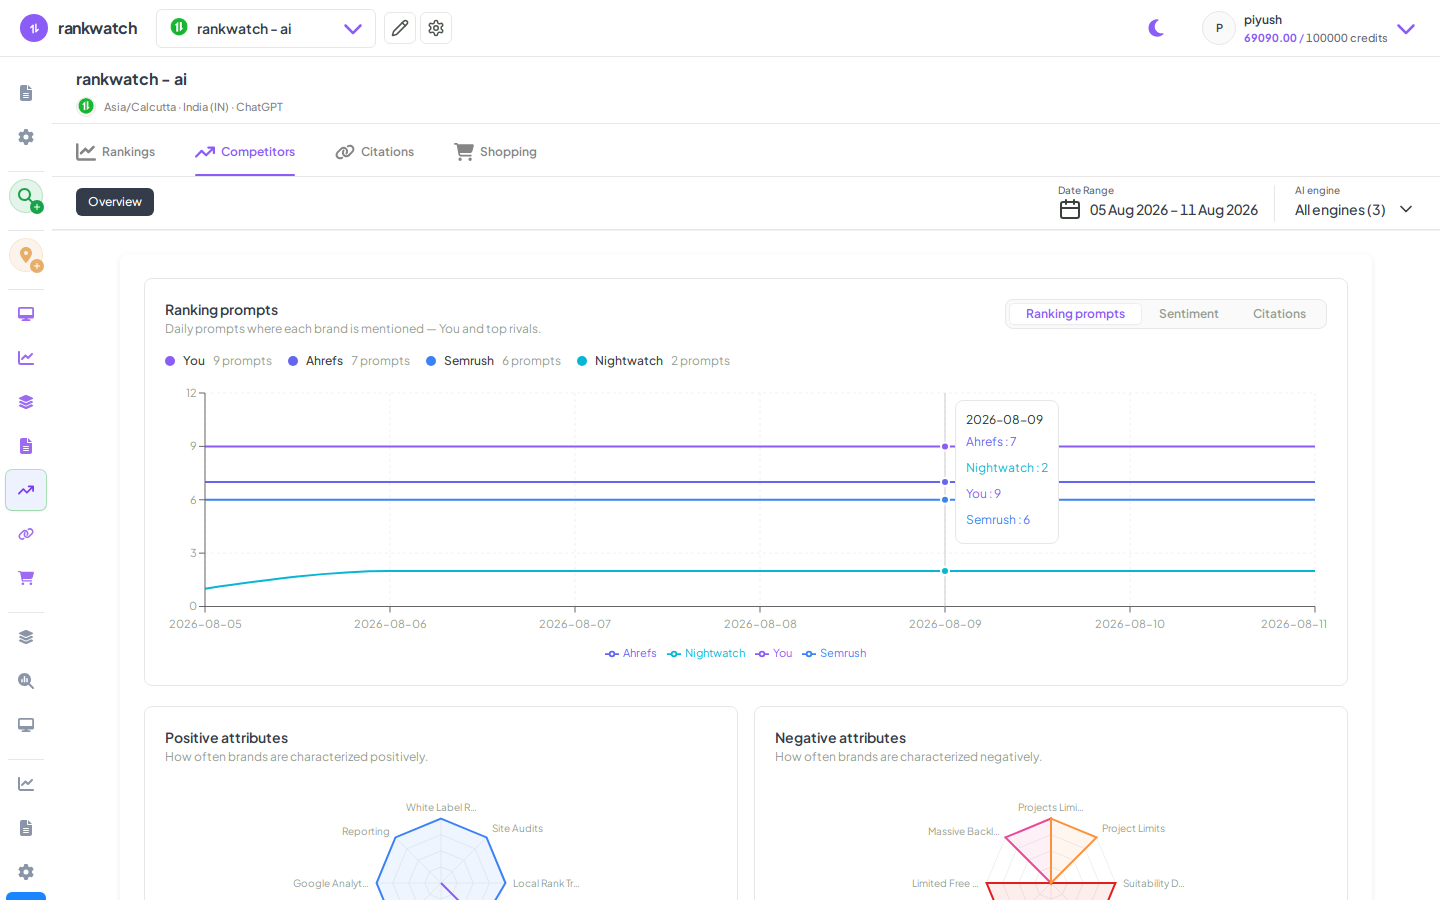The image size is (1440, 900).
Task: Switch to the Rankings tab
Action: tap(116, 152)
